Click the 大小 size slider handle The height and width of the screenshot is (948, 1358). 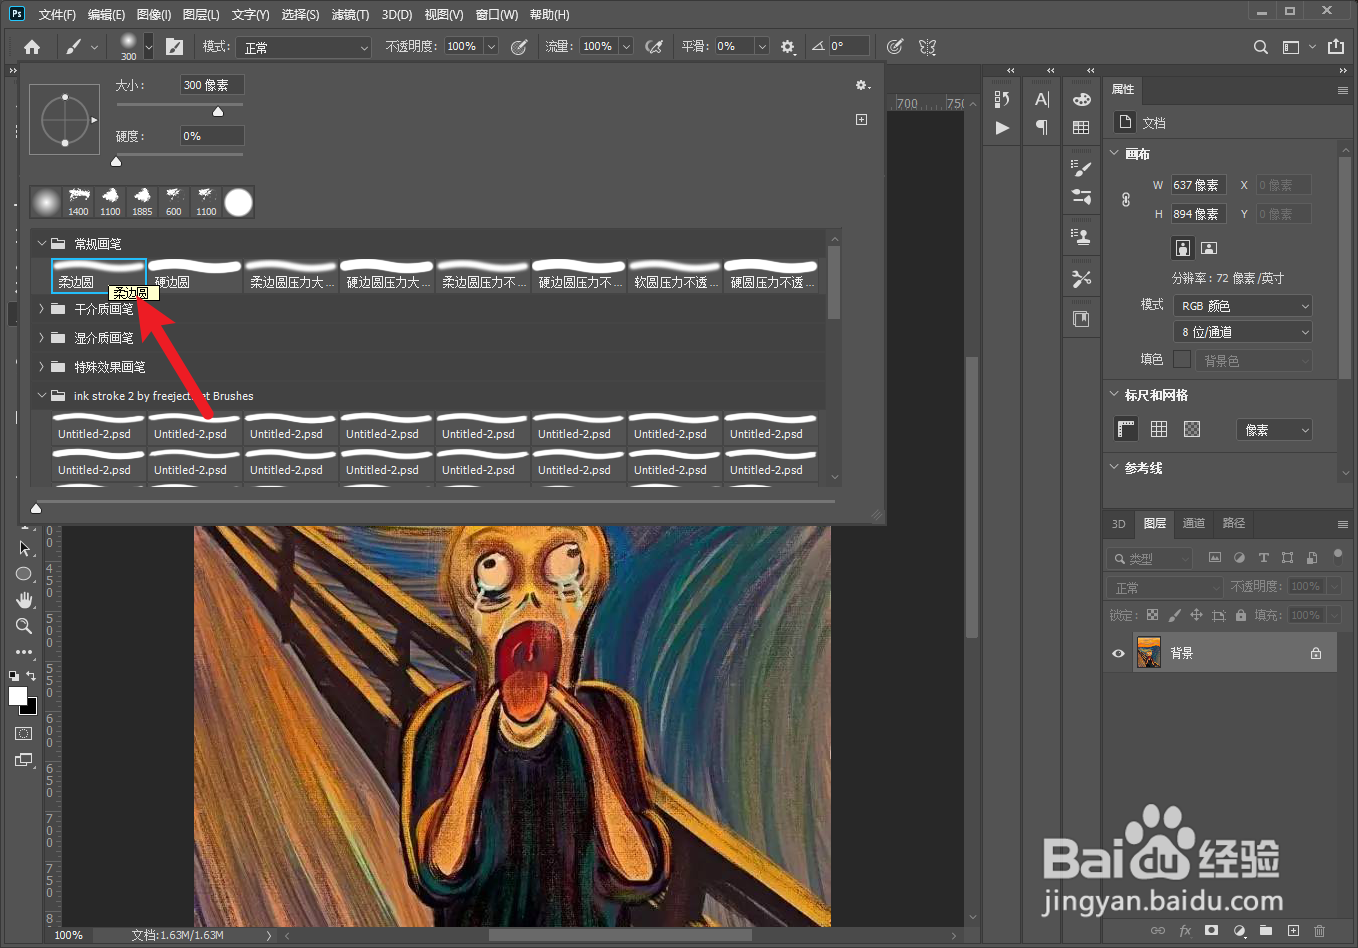pos(218,111)
